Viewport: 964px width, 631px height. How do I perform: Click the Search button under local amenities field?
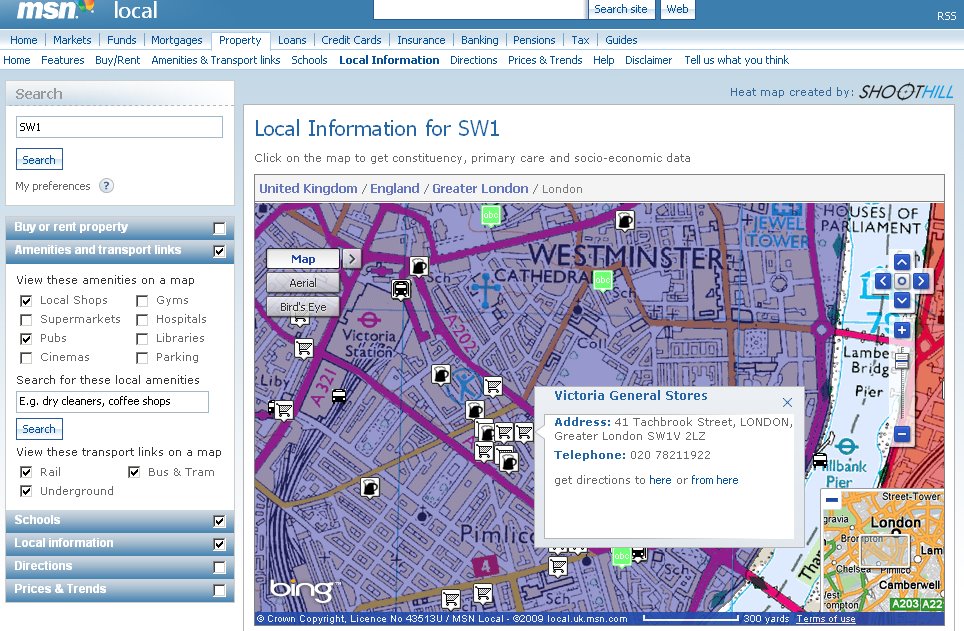point(39,429)
